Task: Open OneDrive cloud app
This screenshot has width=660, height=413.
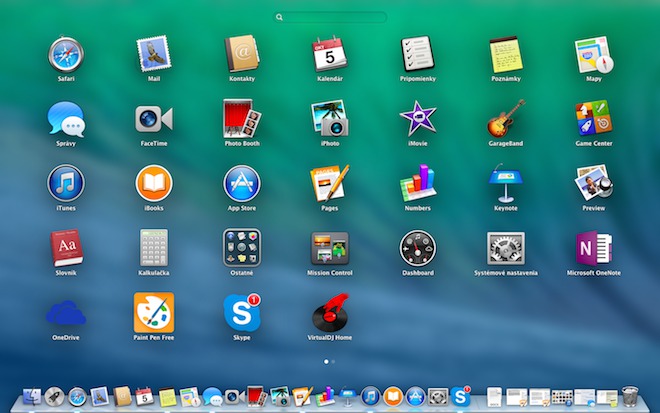Action: (x=66, y=313)
